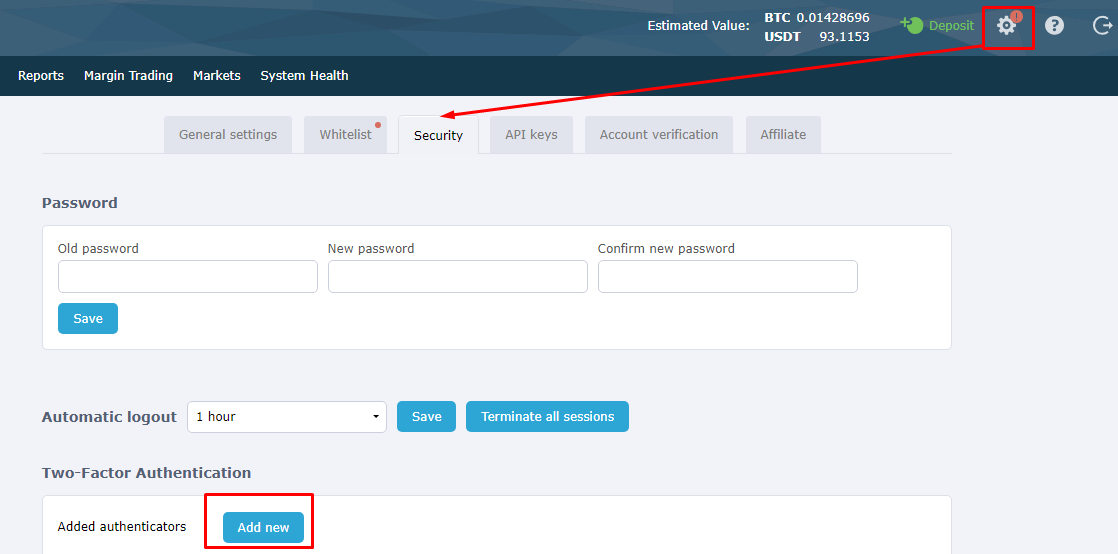Open the Account verification tab
This screenshot has width=1118, height=554.
[659, 135]
